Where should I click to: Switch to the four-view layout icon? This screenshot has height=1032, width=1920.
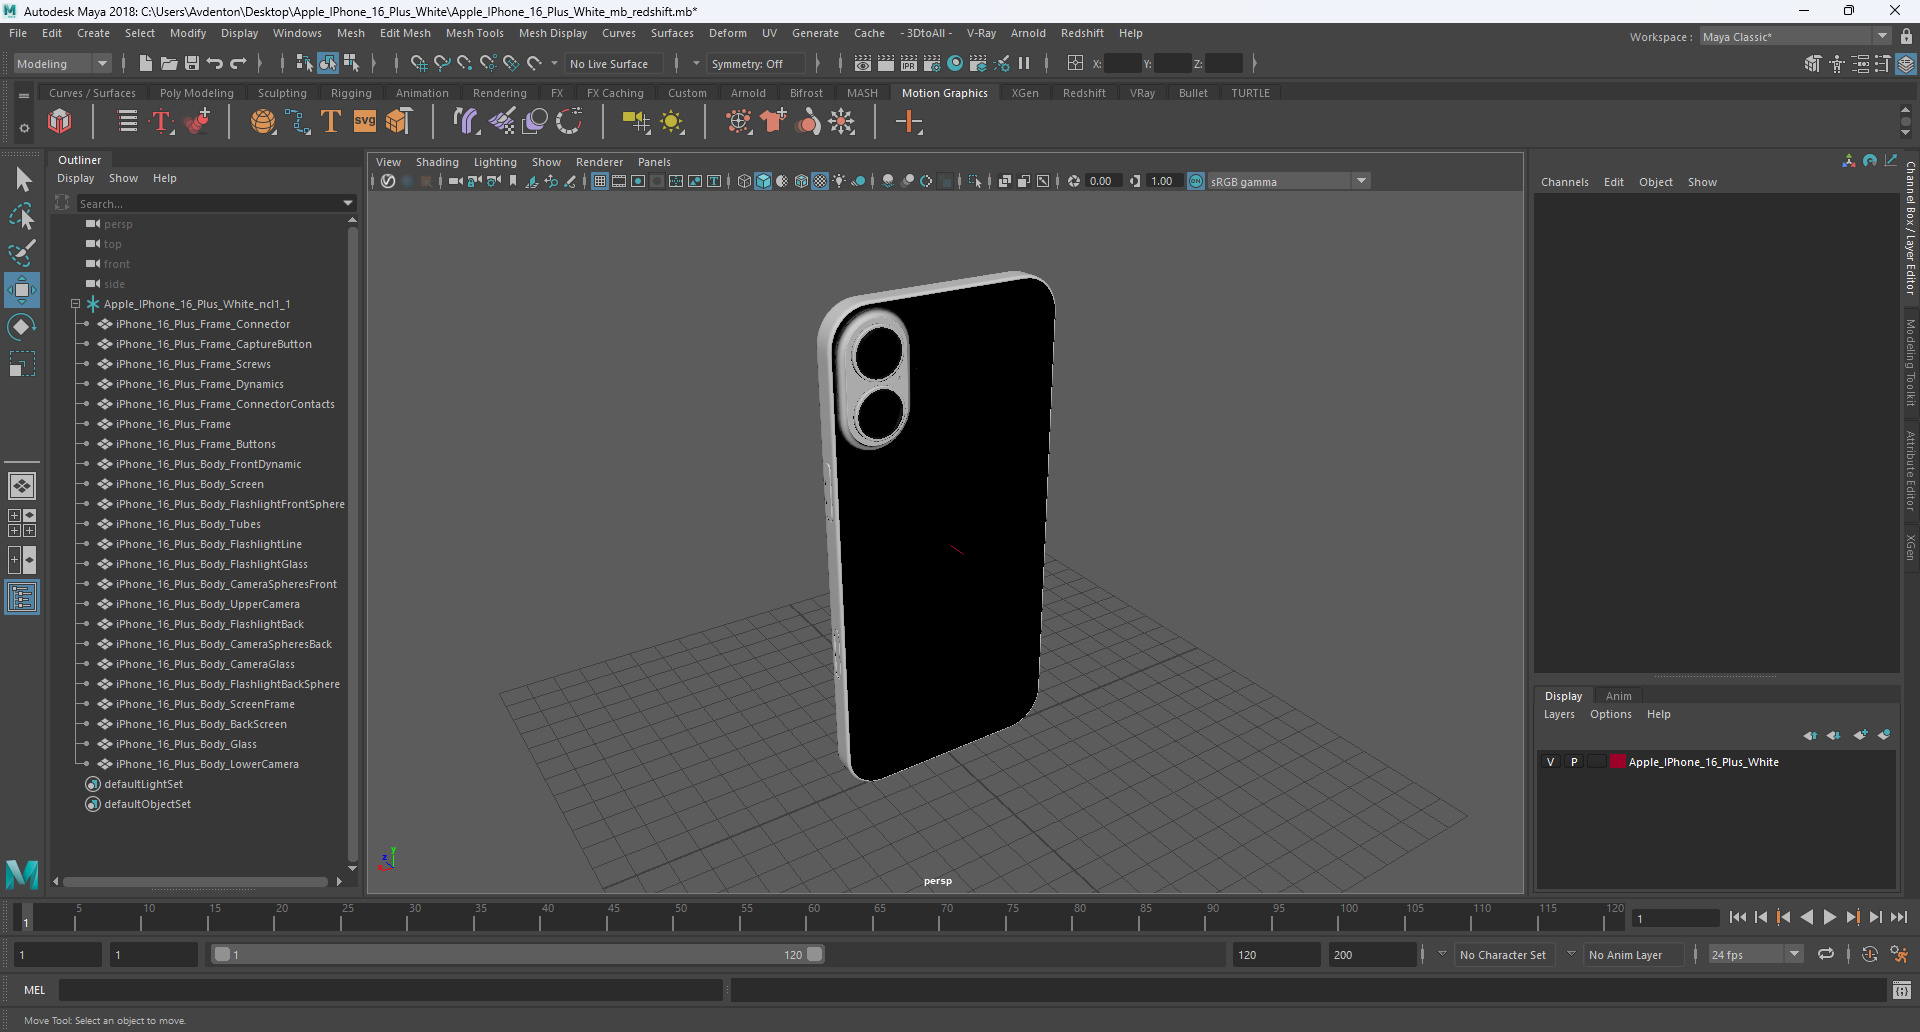(x=22, y=523)
